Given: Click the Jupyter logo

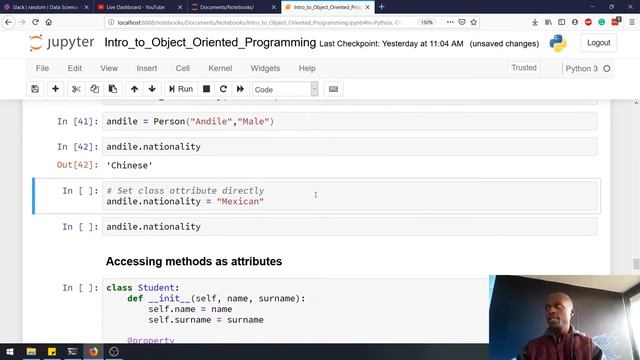Looking at the screenshot, I should [x=62, y=43].
